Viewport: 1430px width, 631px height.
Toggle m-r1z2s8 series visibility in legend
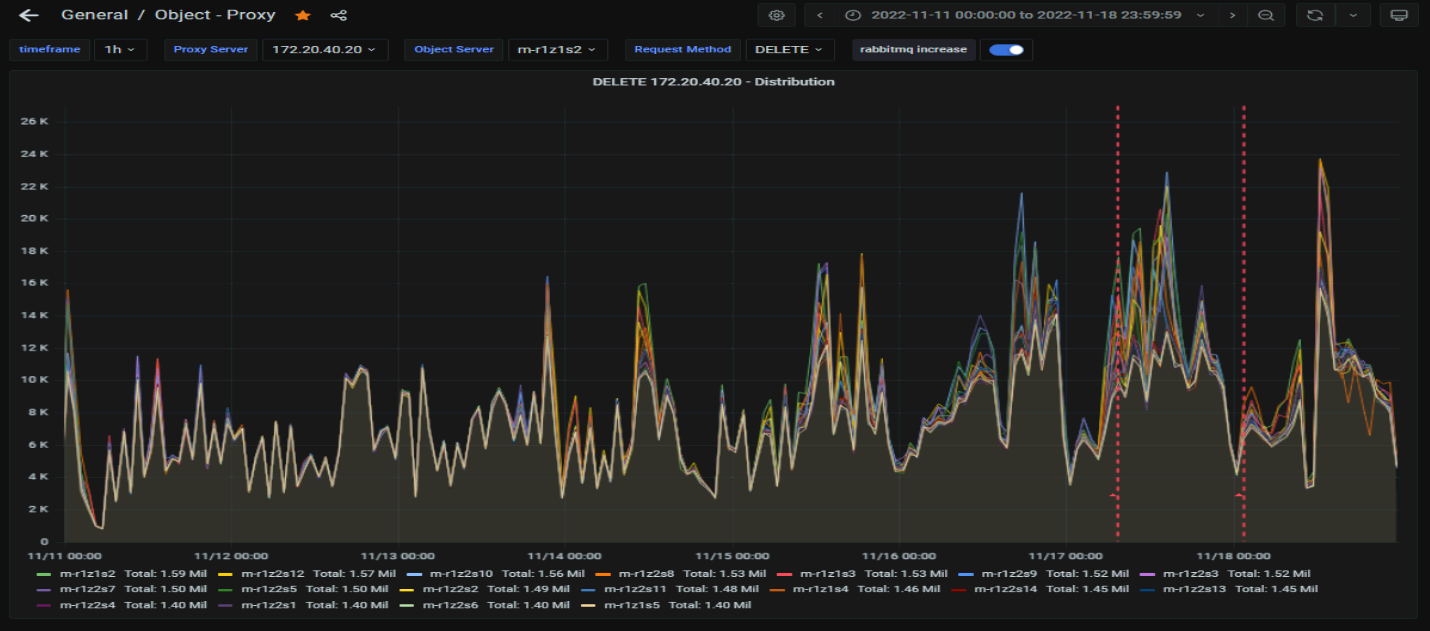pyautogui.click(x=646, y=574)
